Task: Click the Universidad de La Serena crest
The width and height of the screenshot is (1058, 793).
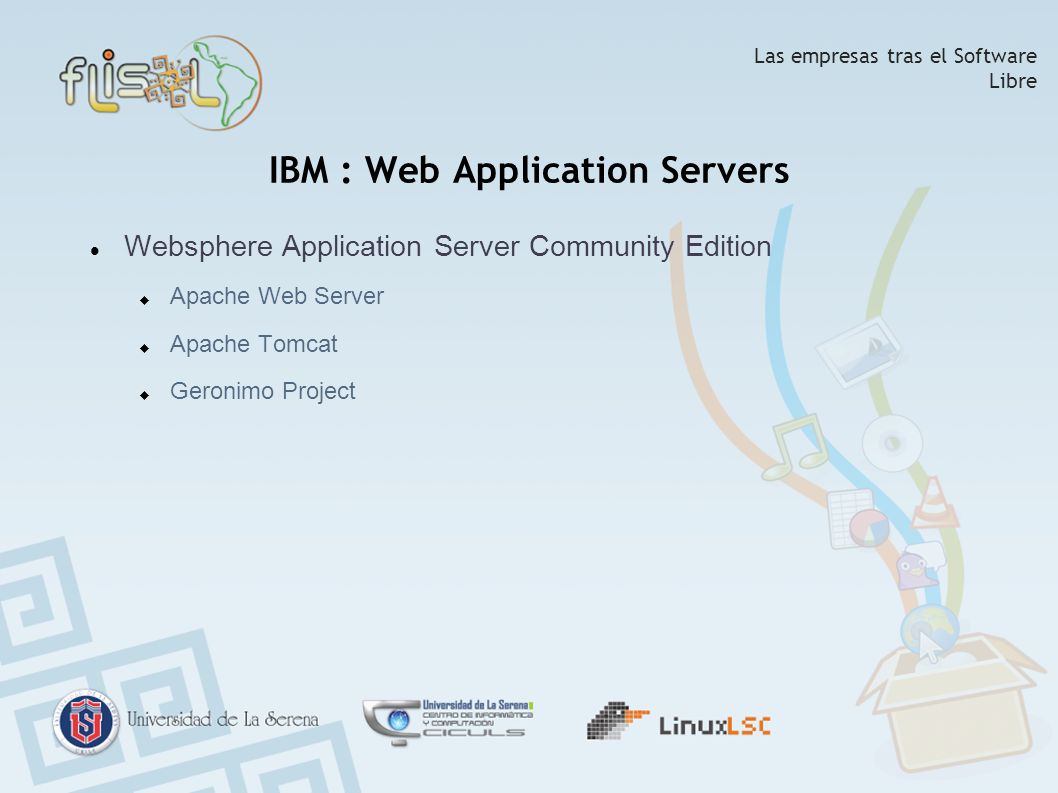Action: [86, 721]
